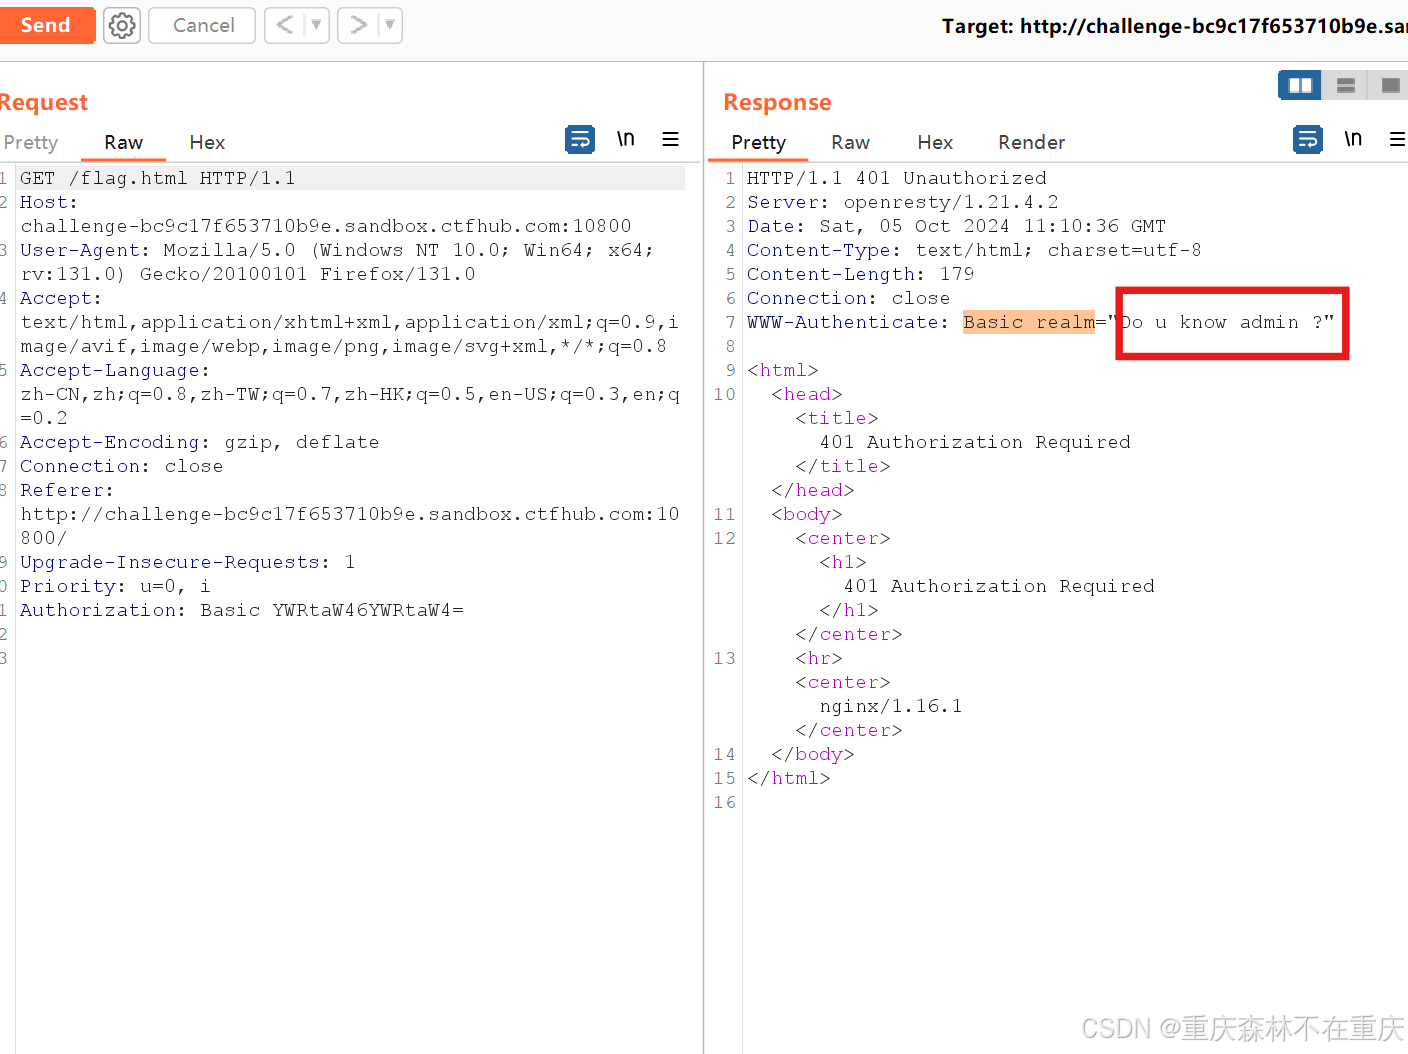1408x1054 pixels.
Task: Click the Connection: close response header
Action: tap(849, 298)
